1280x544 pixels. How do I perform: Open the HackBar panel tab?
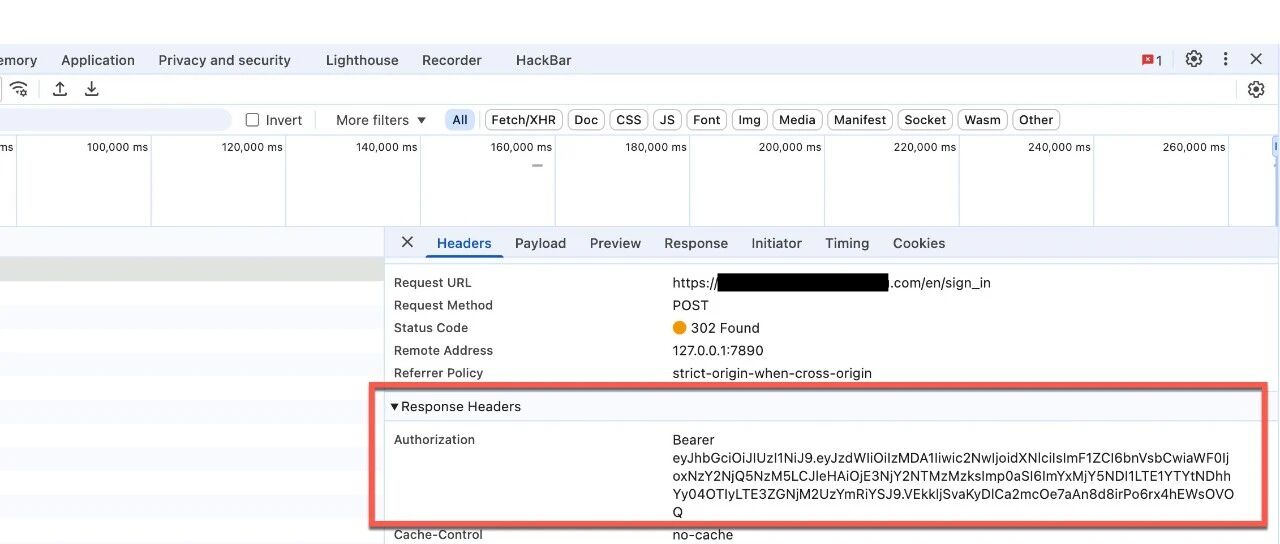click(x=544, y=60)
